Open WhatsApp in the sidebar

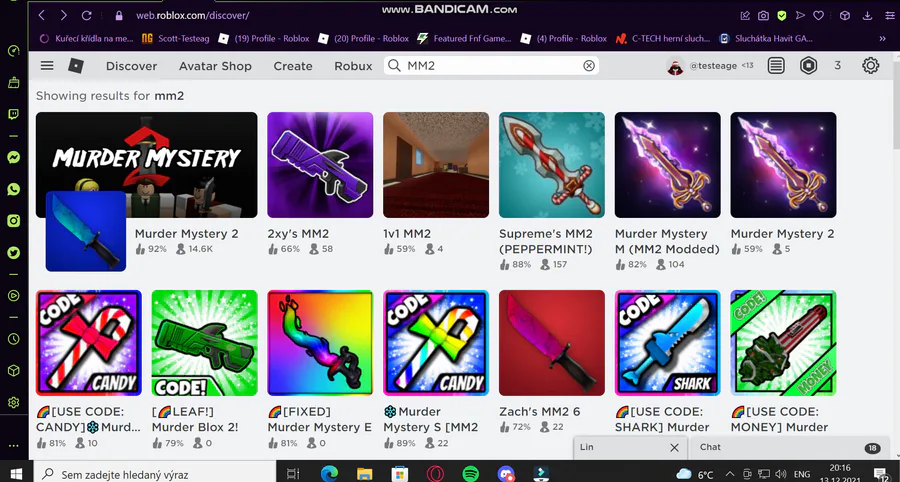pos(14,189)
